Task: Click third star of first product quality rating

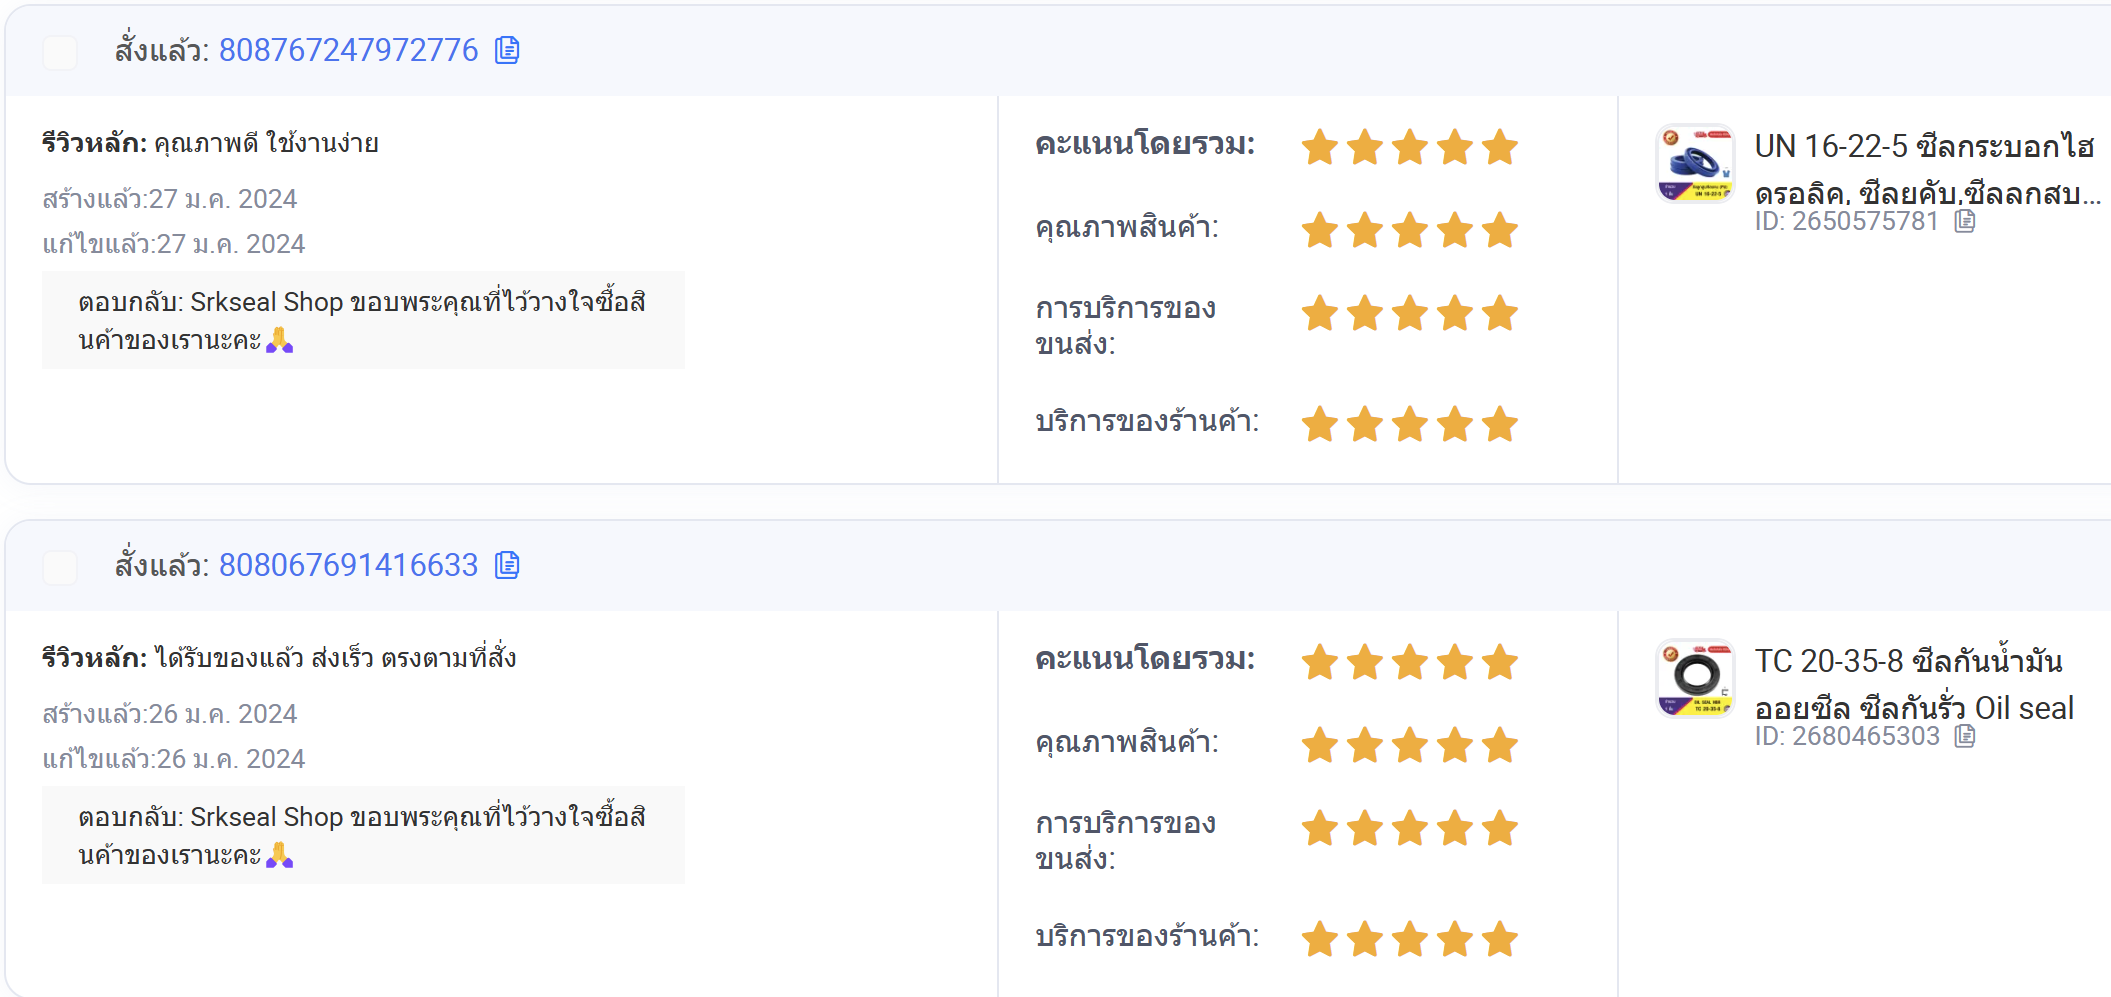Action: 1410,230
